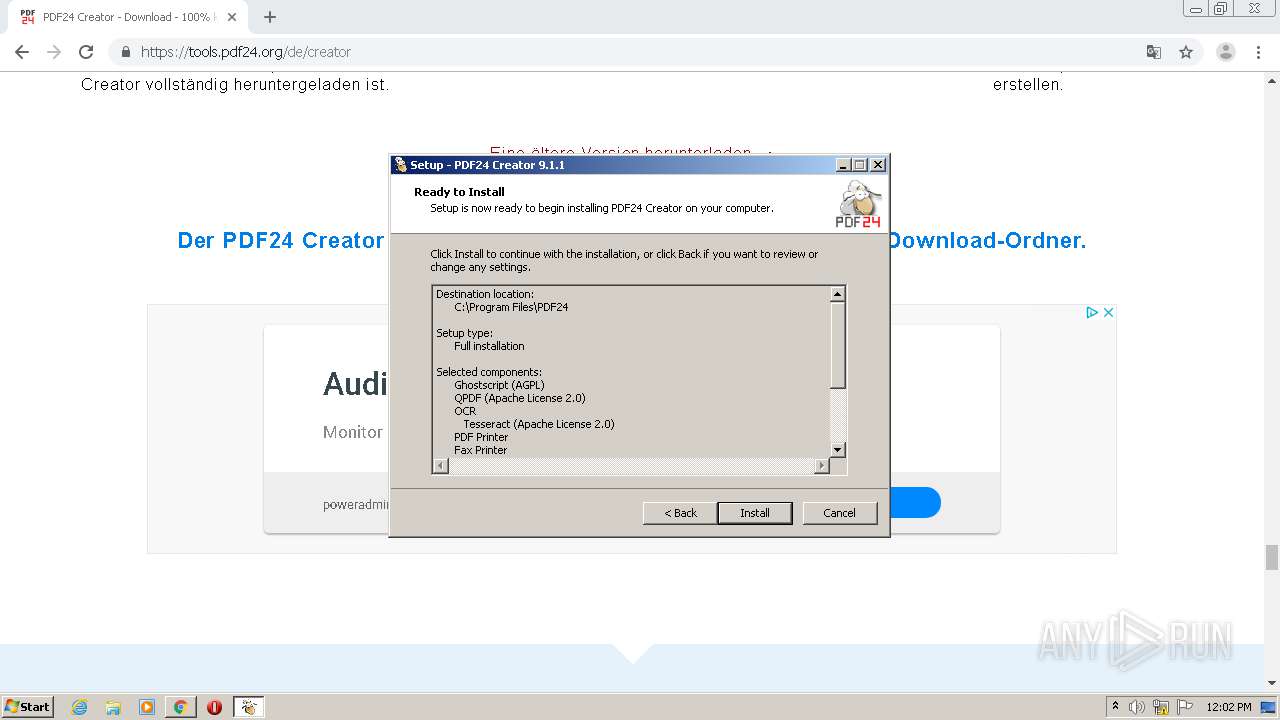Cancel the PDF24 Creator setup
This screenshot has height=720, width=1280.
(x=839, y=513)
